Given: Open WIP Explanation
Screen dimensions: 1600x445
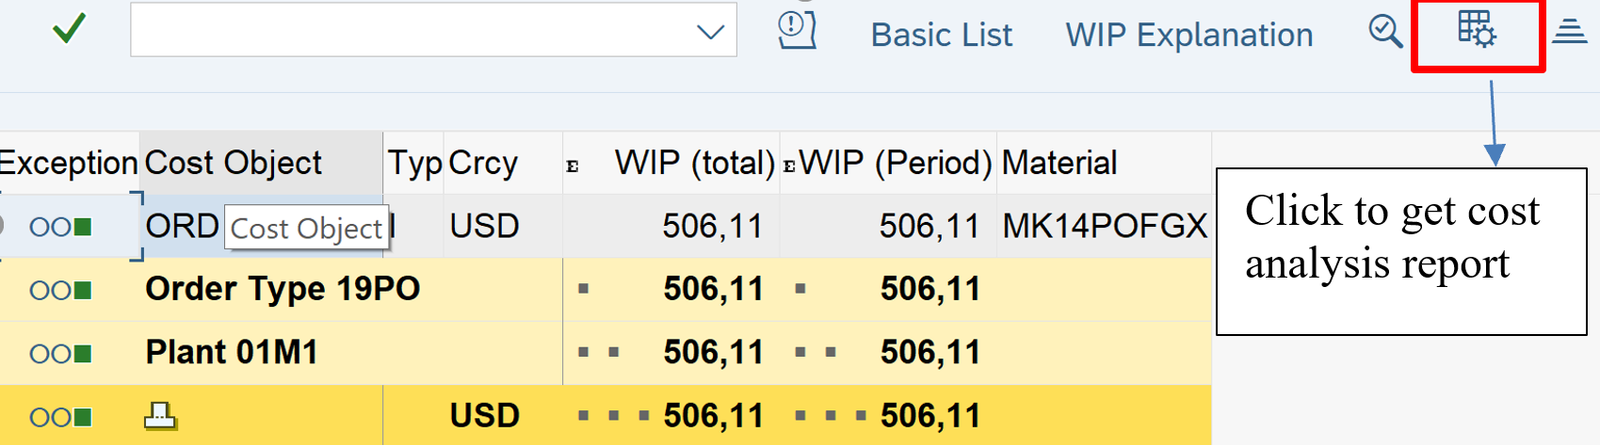Looking at the screenshot, I should click(1189, 35).
